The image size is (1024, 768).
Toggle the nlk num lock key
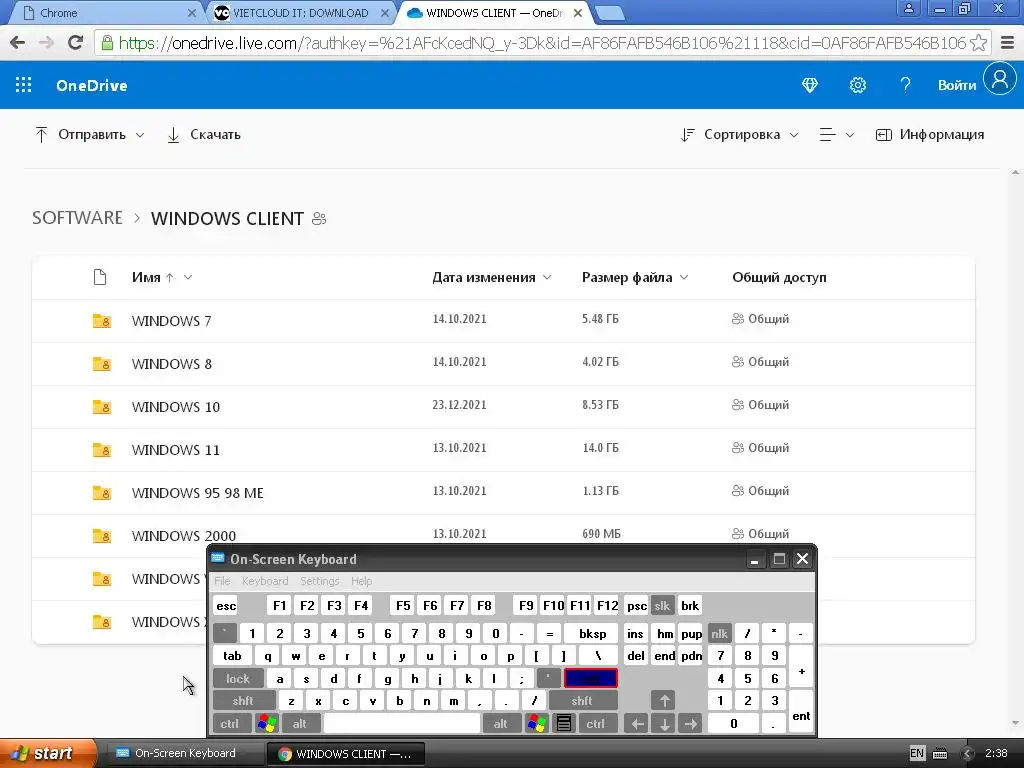tap(719, 633)
